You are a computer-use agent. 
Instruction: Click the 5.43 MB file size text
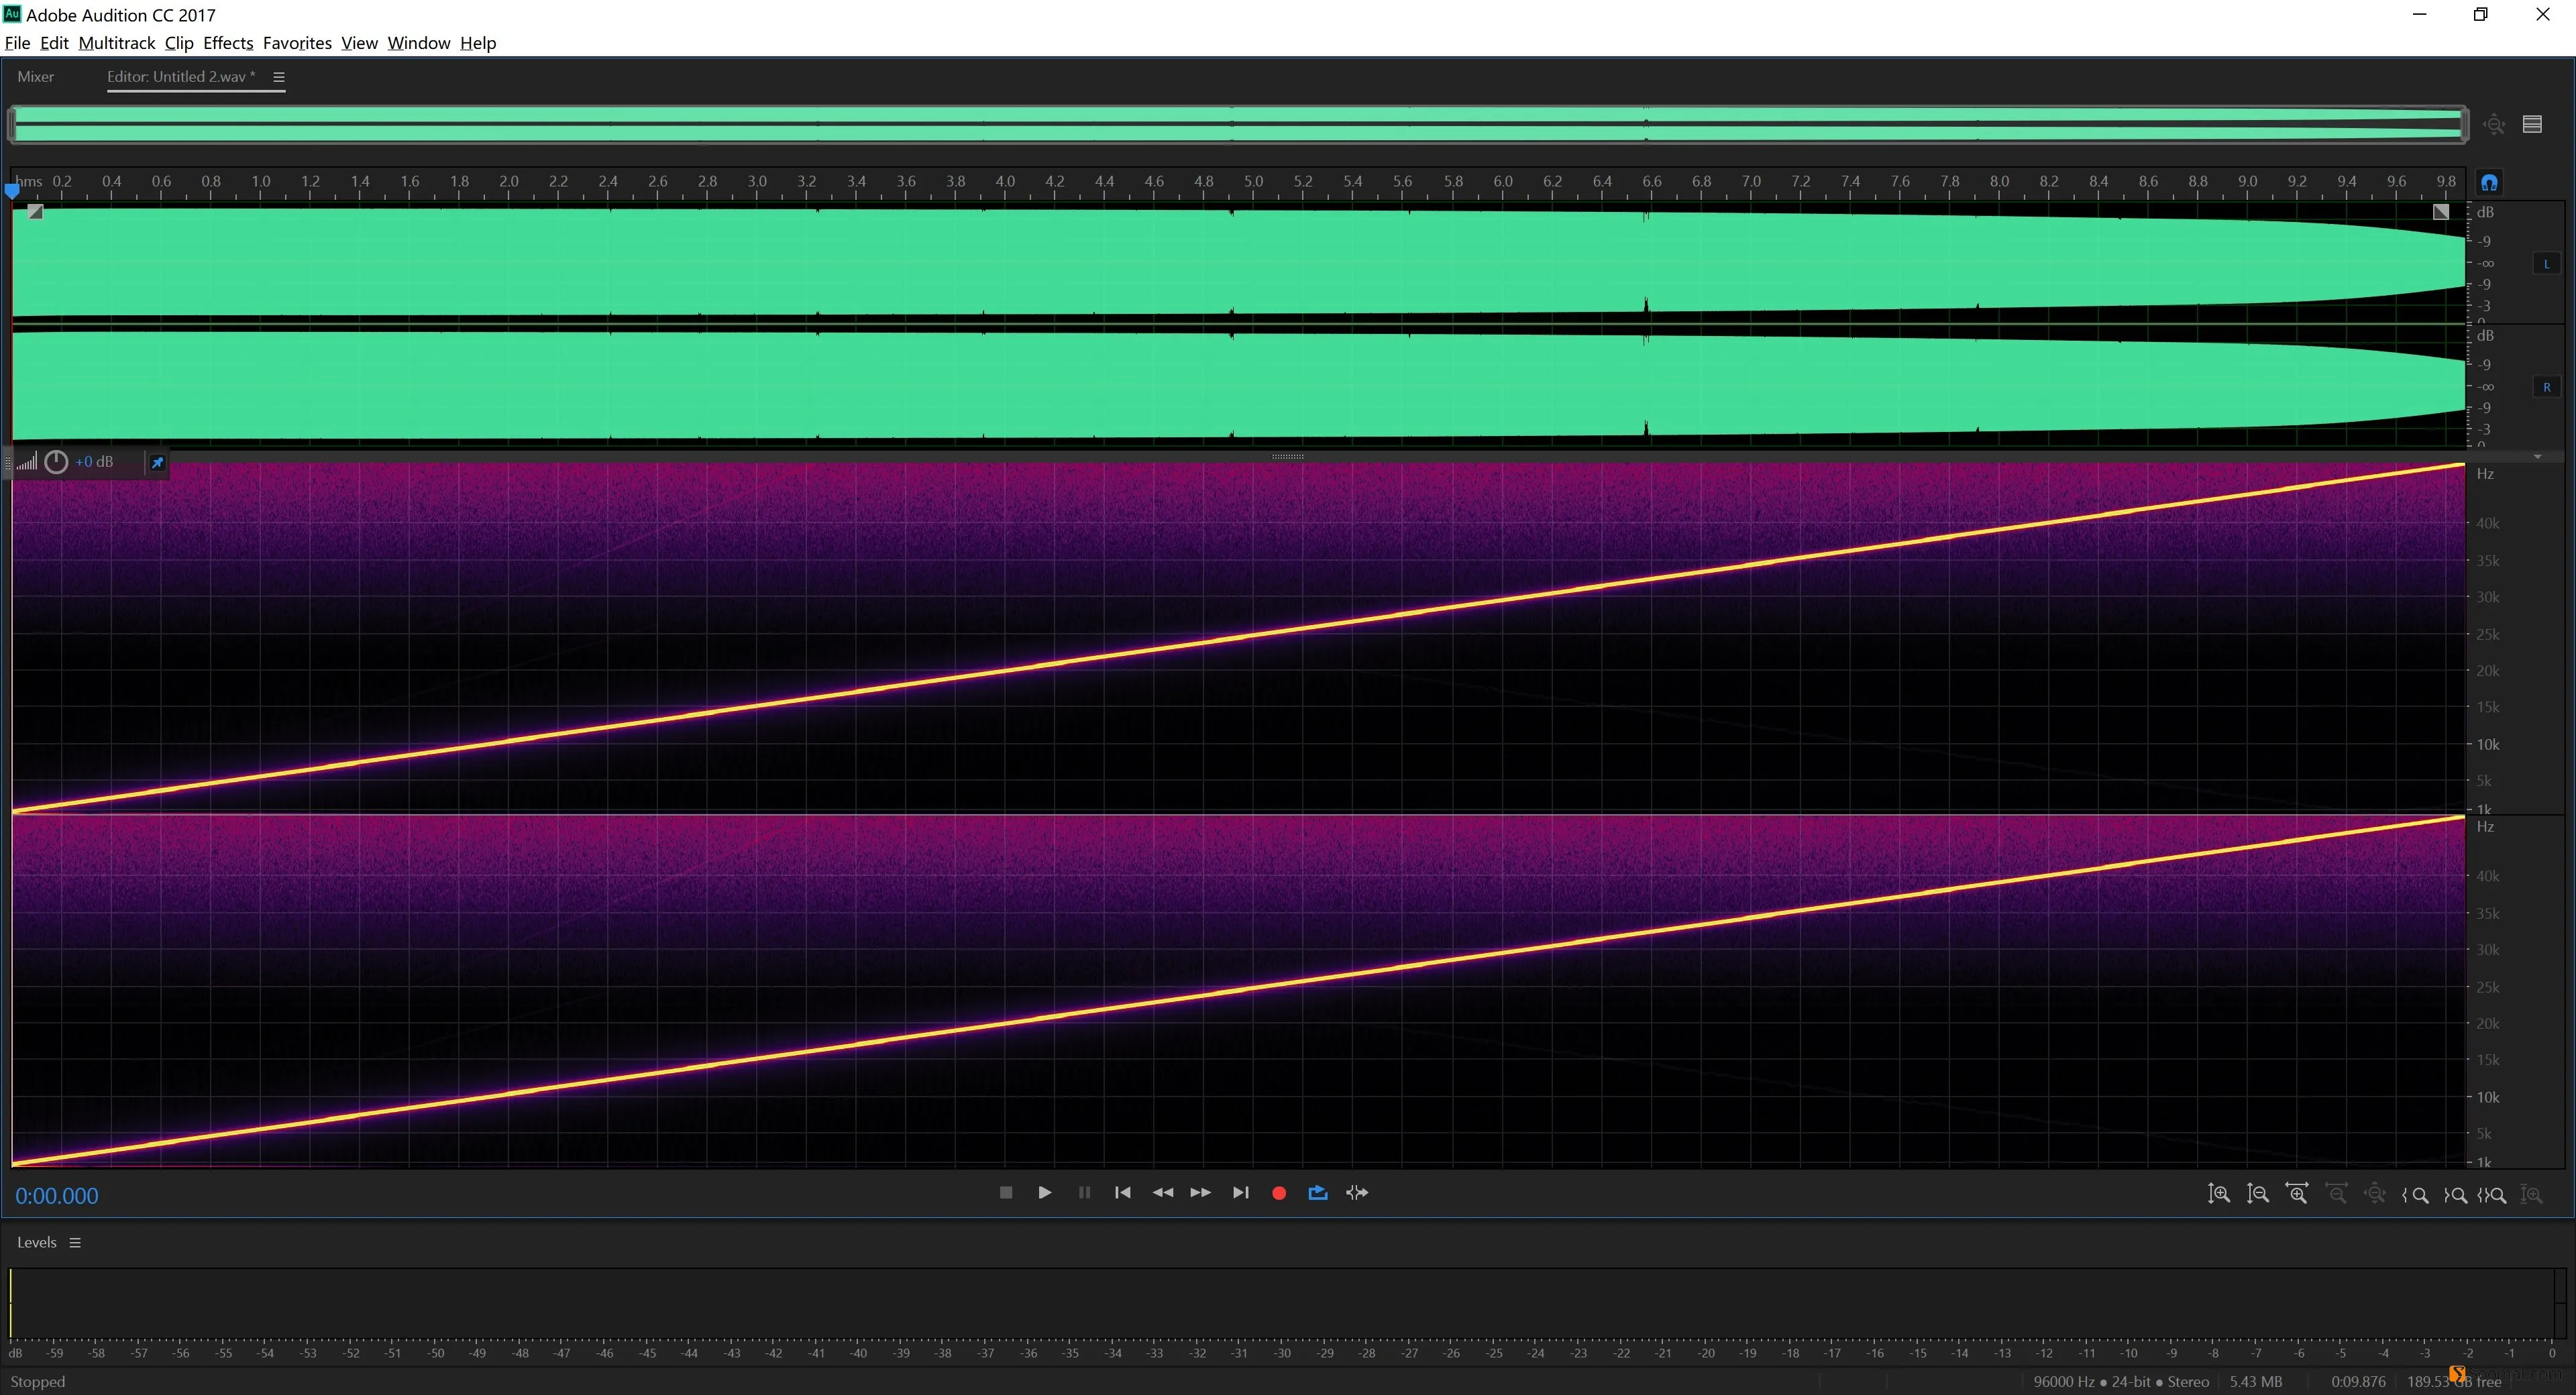click(x=2255, y=1381)
